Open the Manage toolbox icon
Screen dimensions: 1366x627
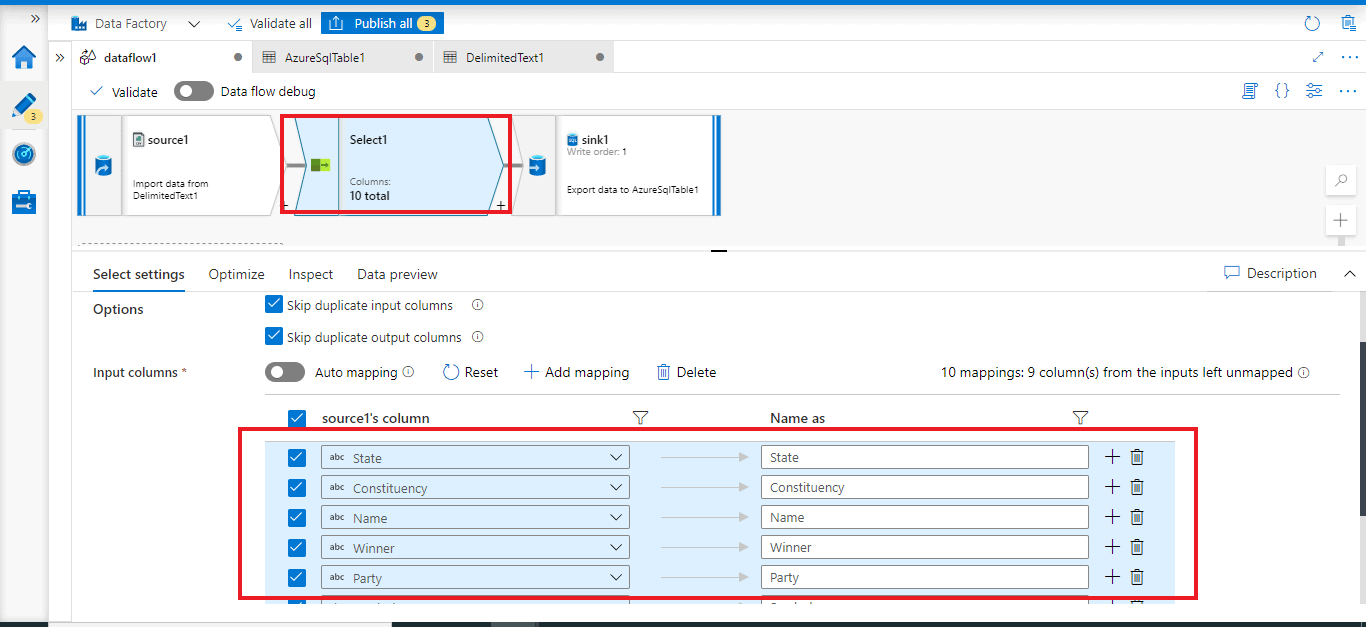24,202
